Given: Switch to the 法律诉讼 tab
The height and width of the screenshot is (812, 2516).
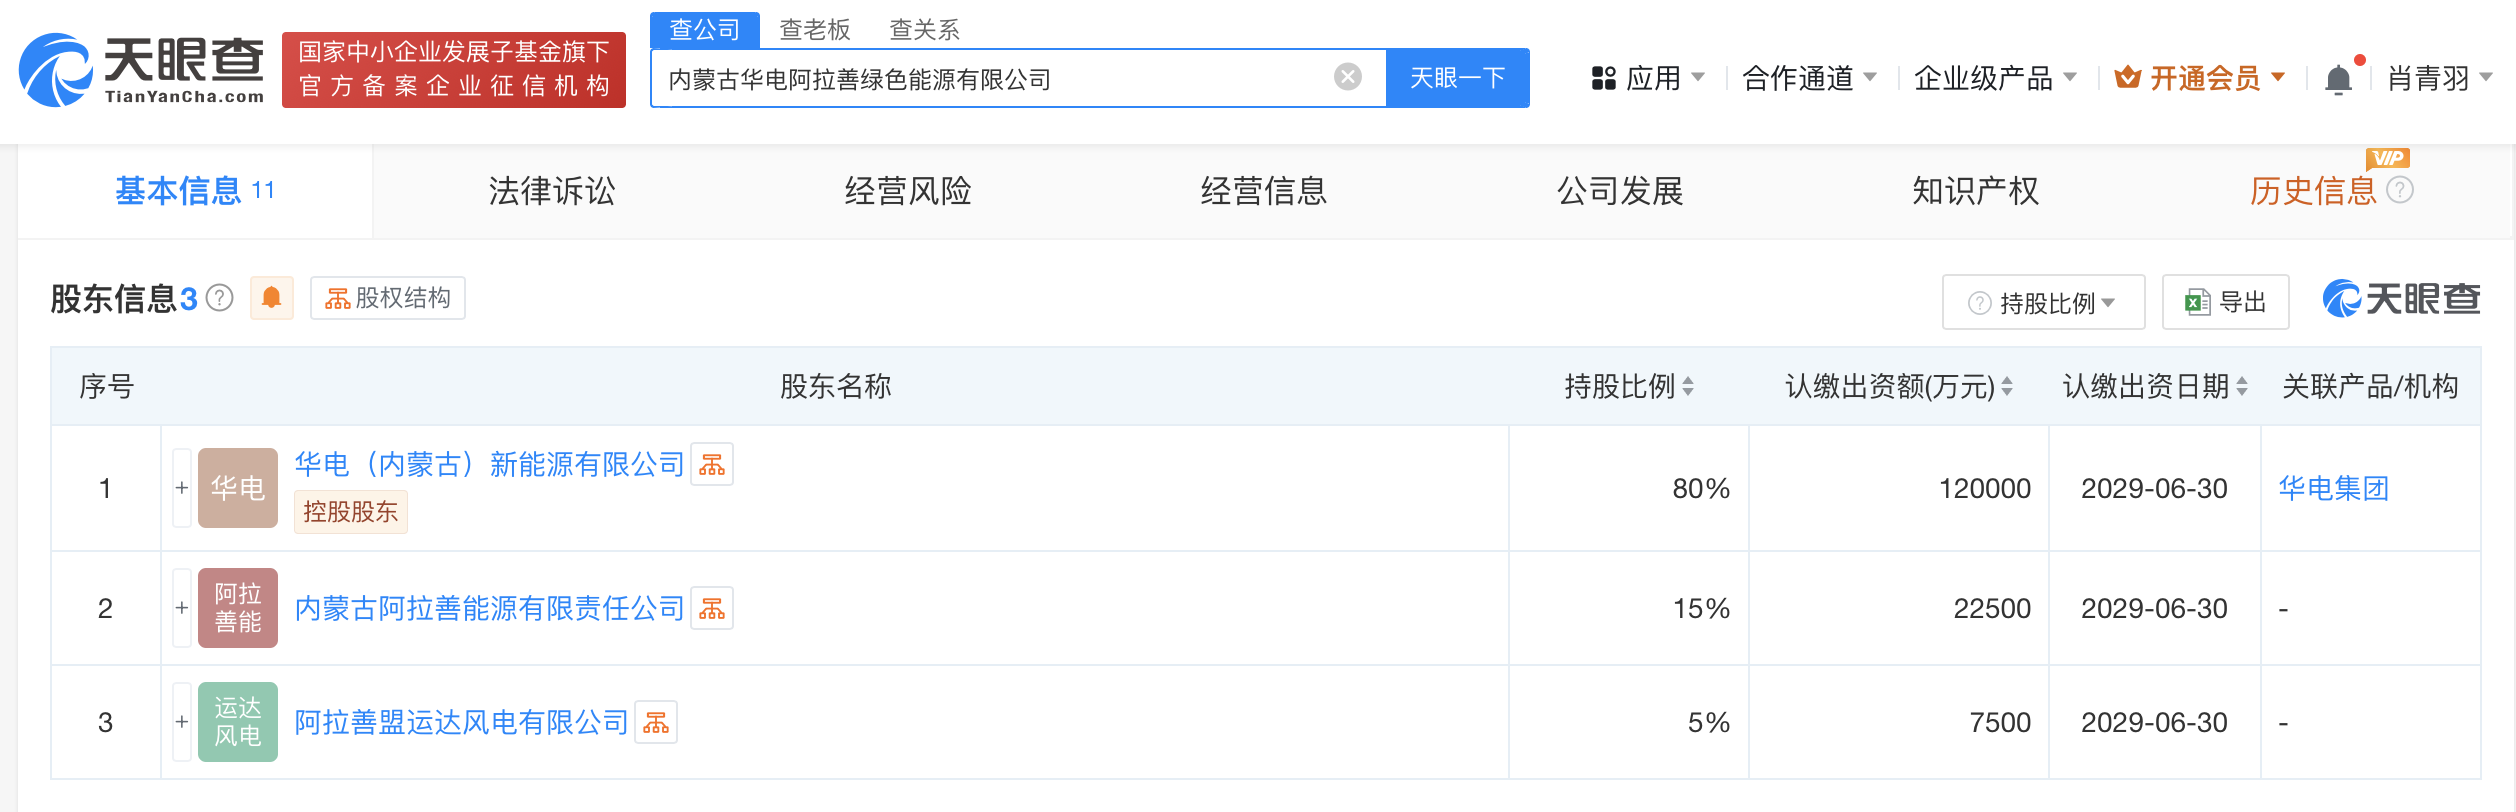Looking at the screenshot, I should (x=552, y=191).
